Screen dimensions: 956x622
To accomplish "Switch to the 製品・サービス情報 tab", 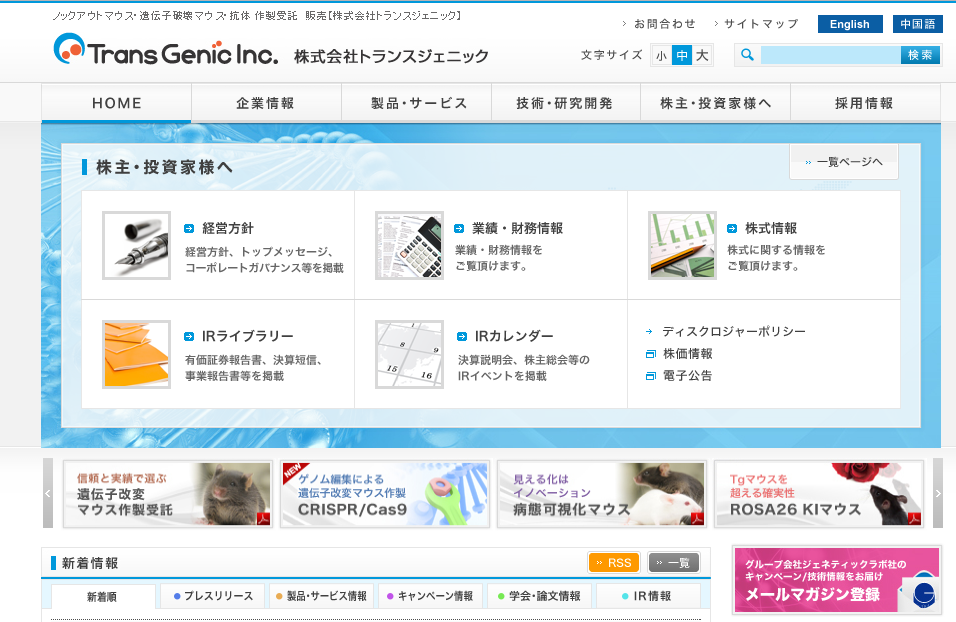I will (x=321, y=596).
